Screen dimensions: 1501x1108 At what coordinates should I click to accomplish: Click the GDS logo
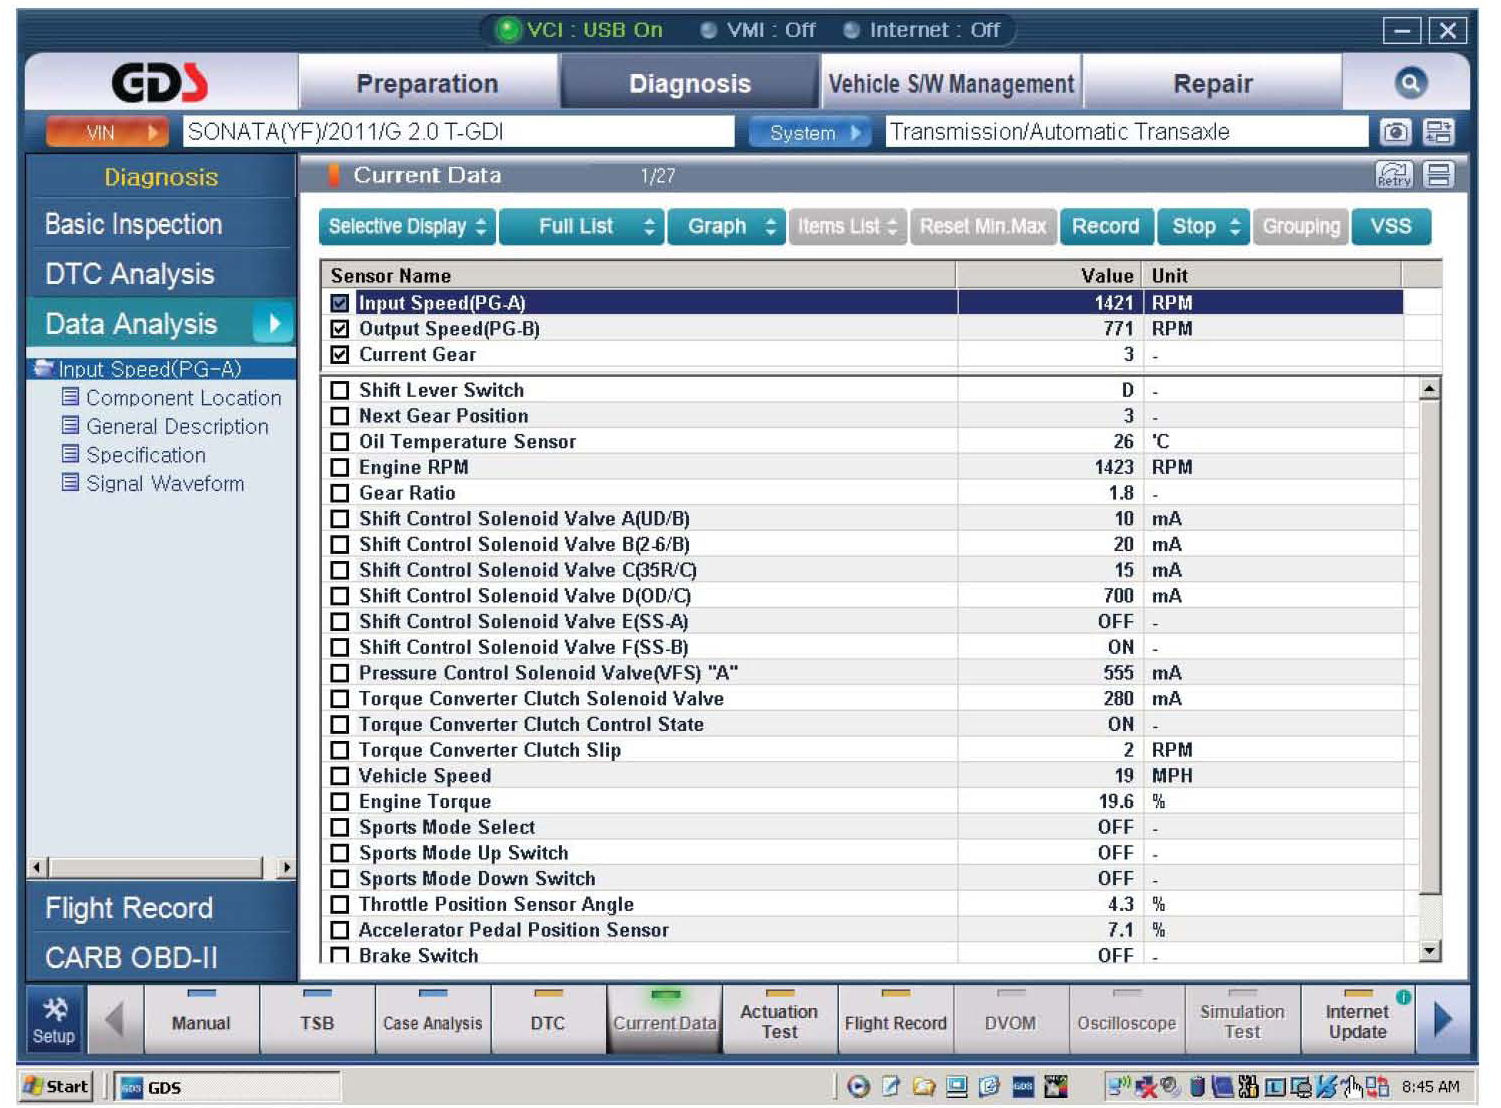point(160,83)
